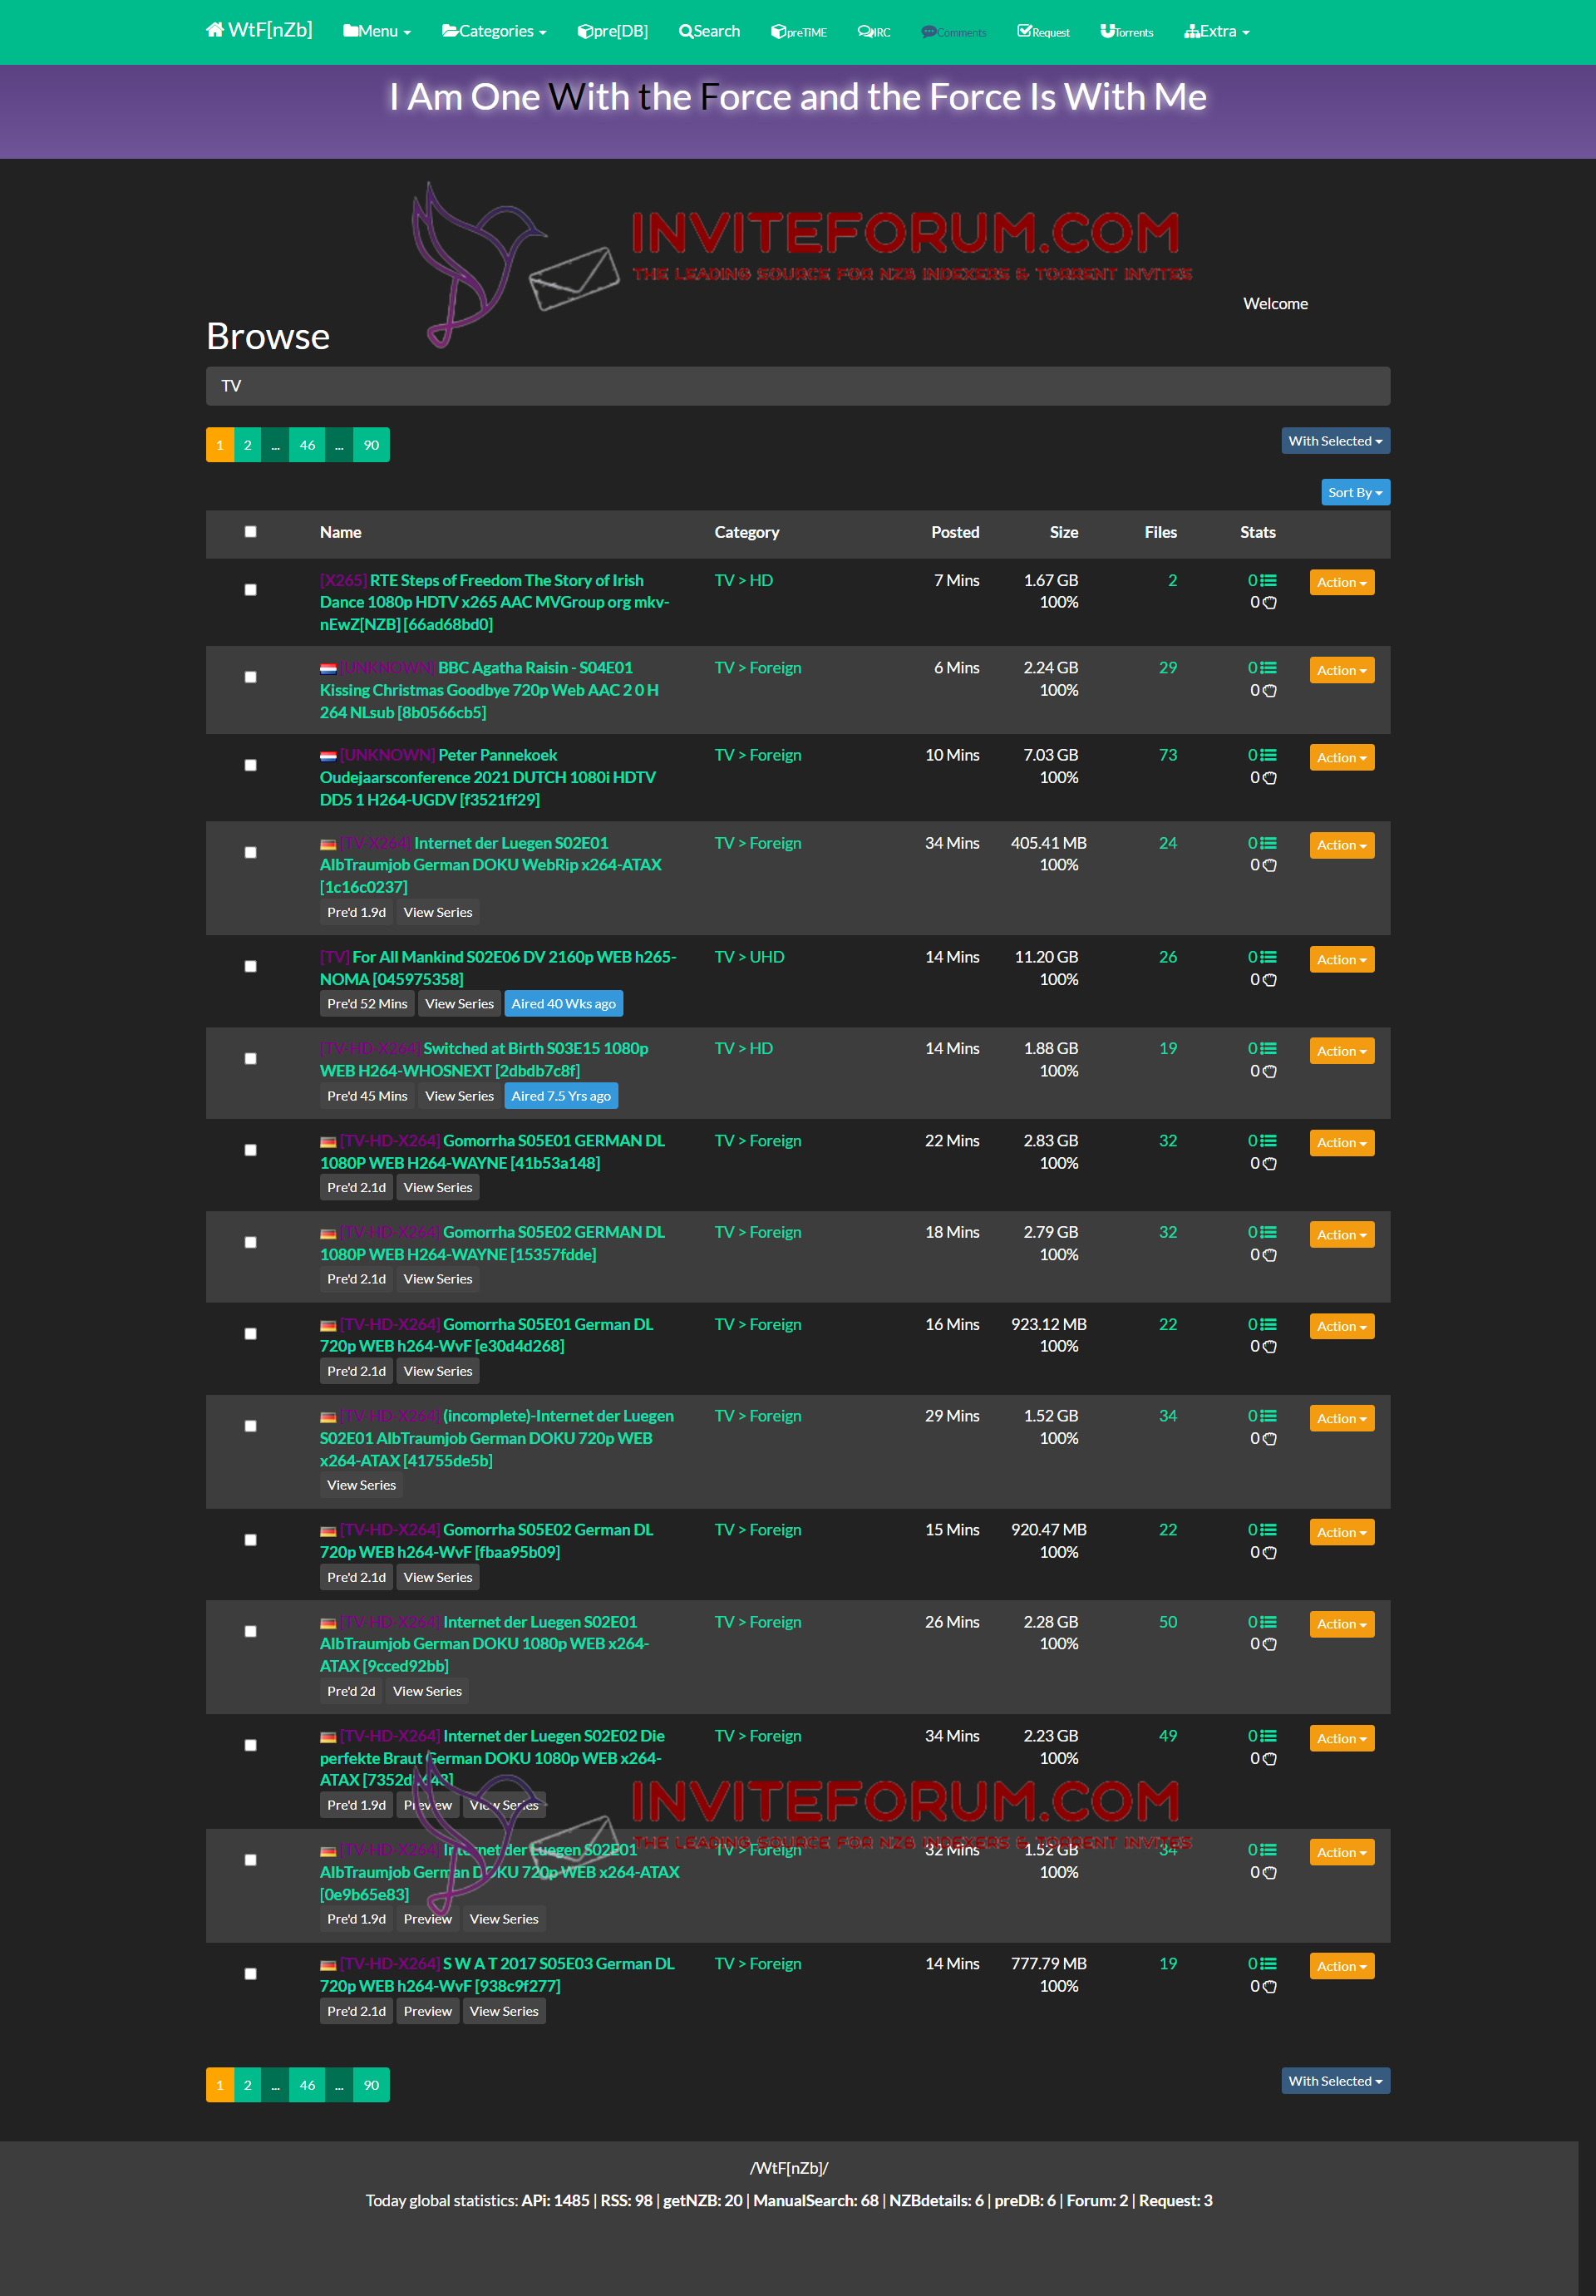The image size is (1596, 2296).
Task: Open the For All Mankind S02E06 release link
Action: pyautogui.click(x=498, y=968)
